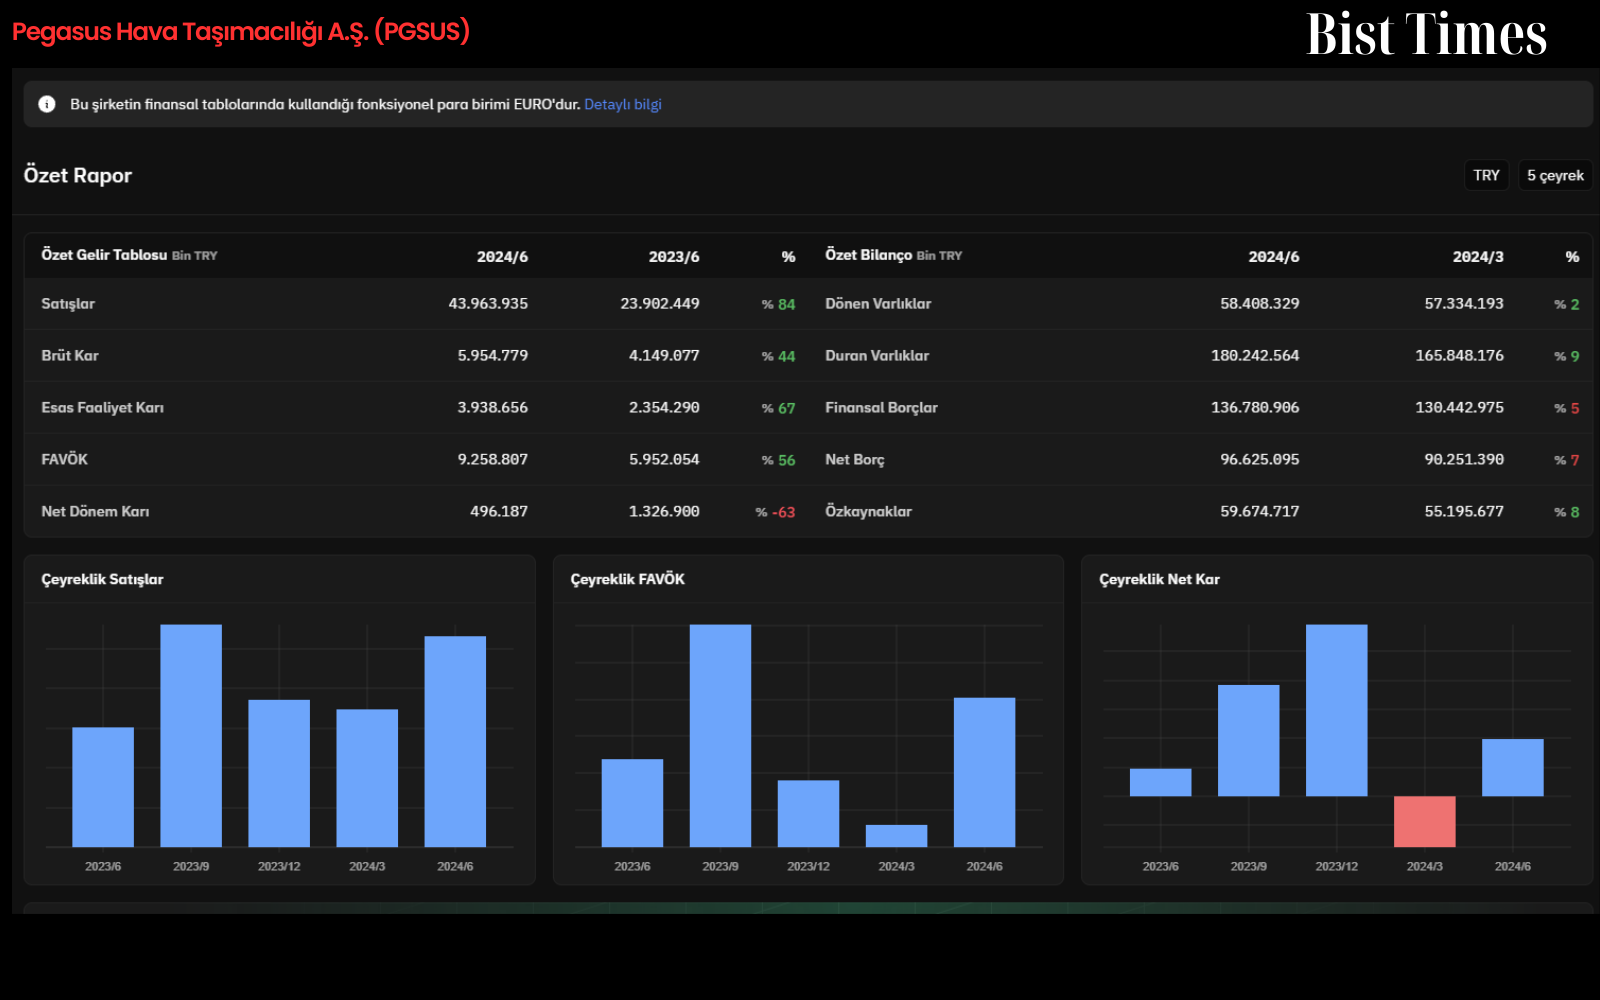
Task: Select the Satışlar row in income table
Action: (x=418, y=304)
